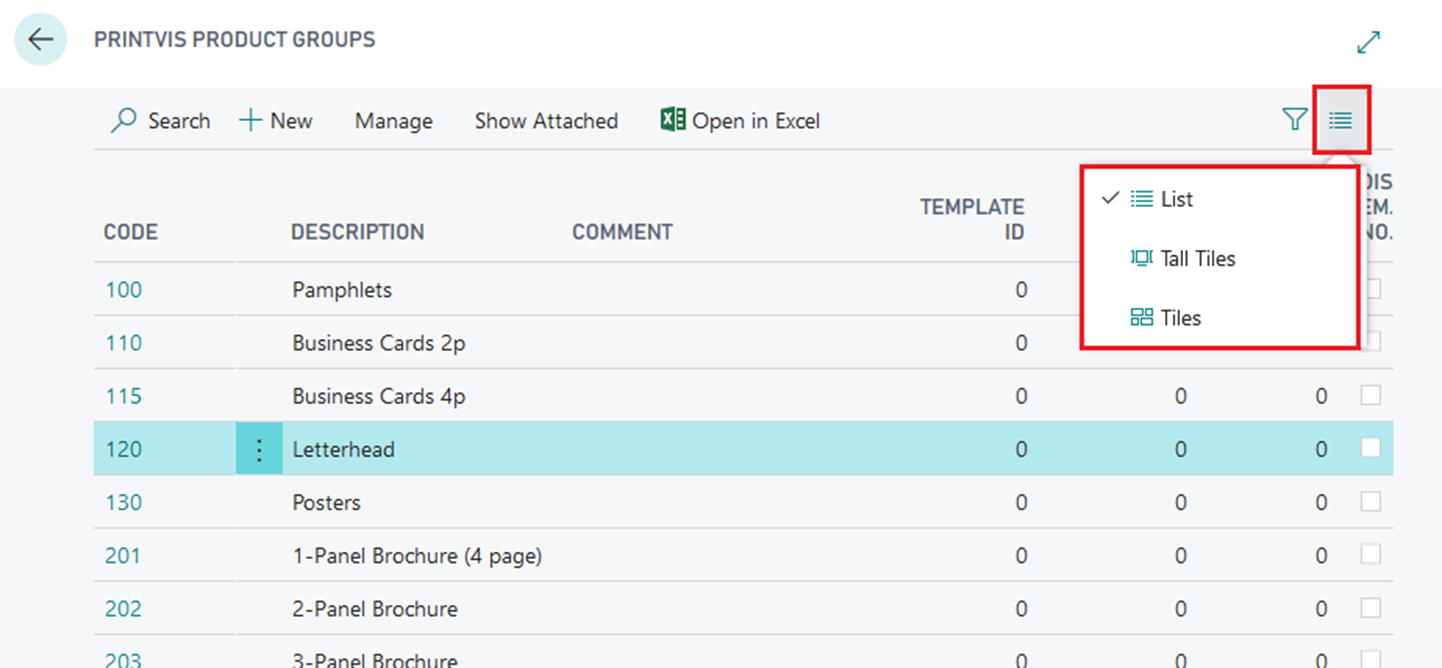Viewport: 1442px width, 668px height.
Task: Open product group code 100 link
Action: [124, 290]
